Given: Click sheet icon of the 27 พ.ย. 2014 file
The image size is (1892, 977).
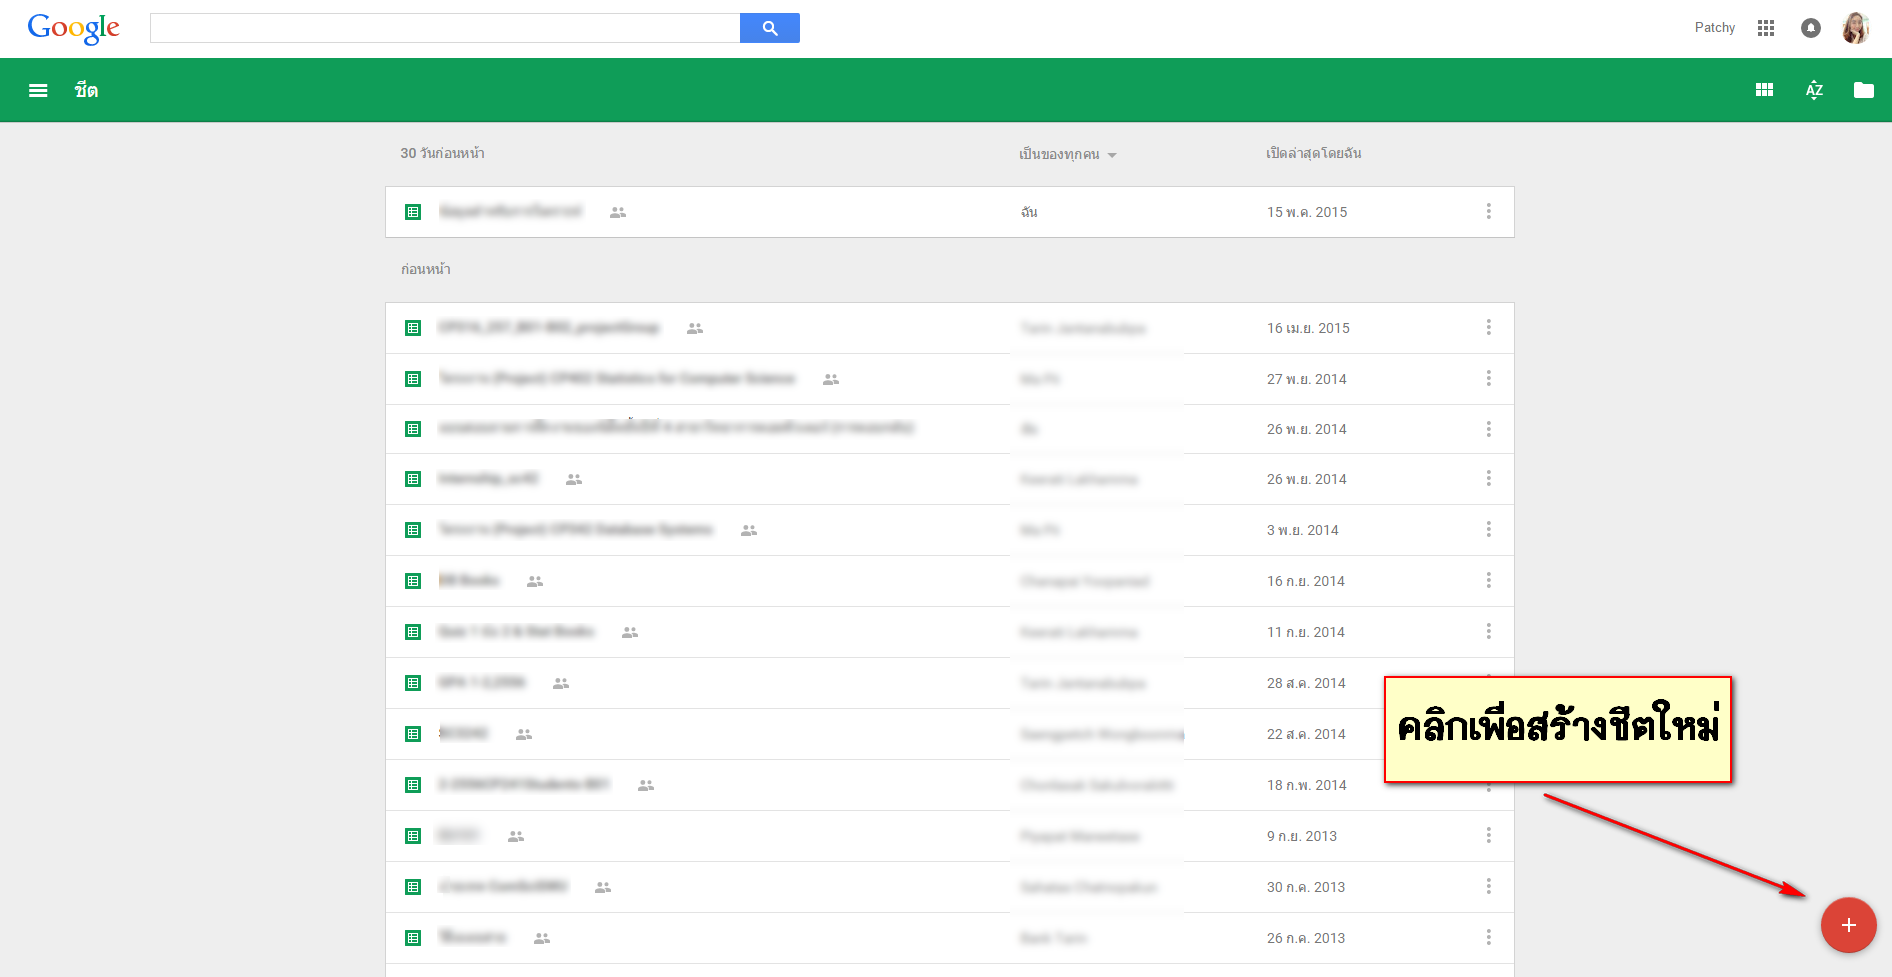Looking at the screenshot, I should click(x=413, y=379).
